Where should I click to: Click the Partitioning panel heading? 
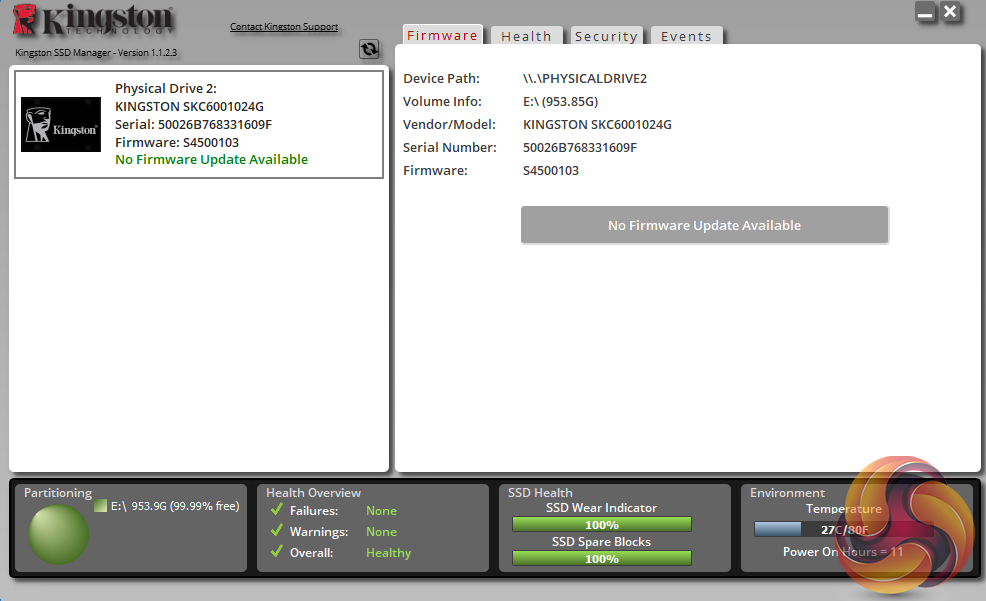(x=58, y=492)
